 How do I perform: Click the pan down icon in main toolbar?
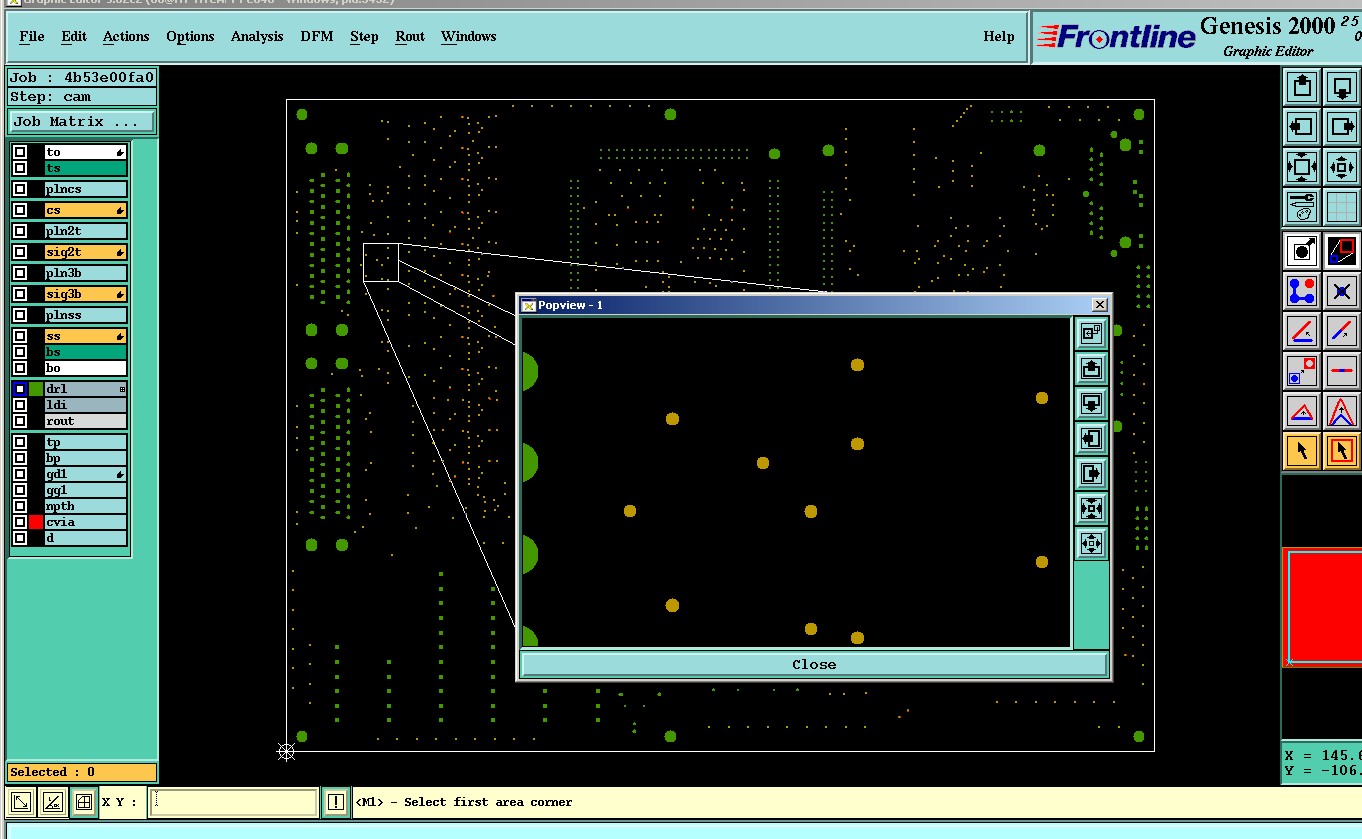pyautogui.click(x=1342, y=87)
